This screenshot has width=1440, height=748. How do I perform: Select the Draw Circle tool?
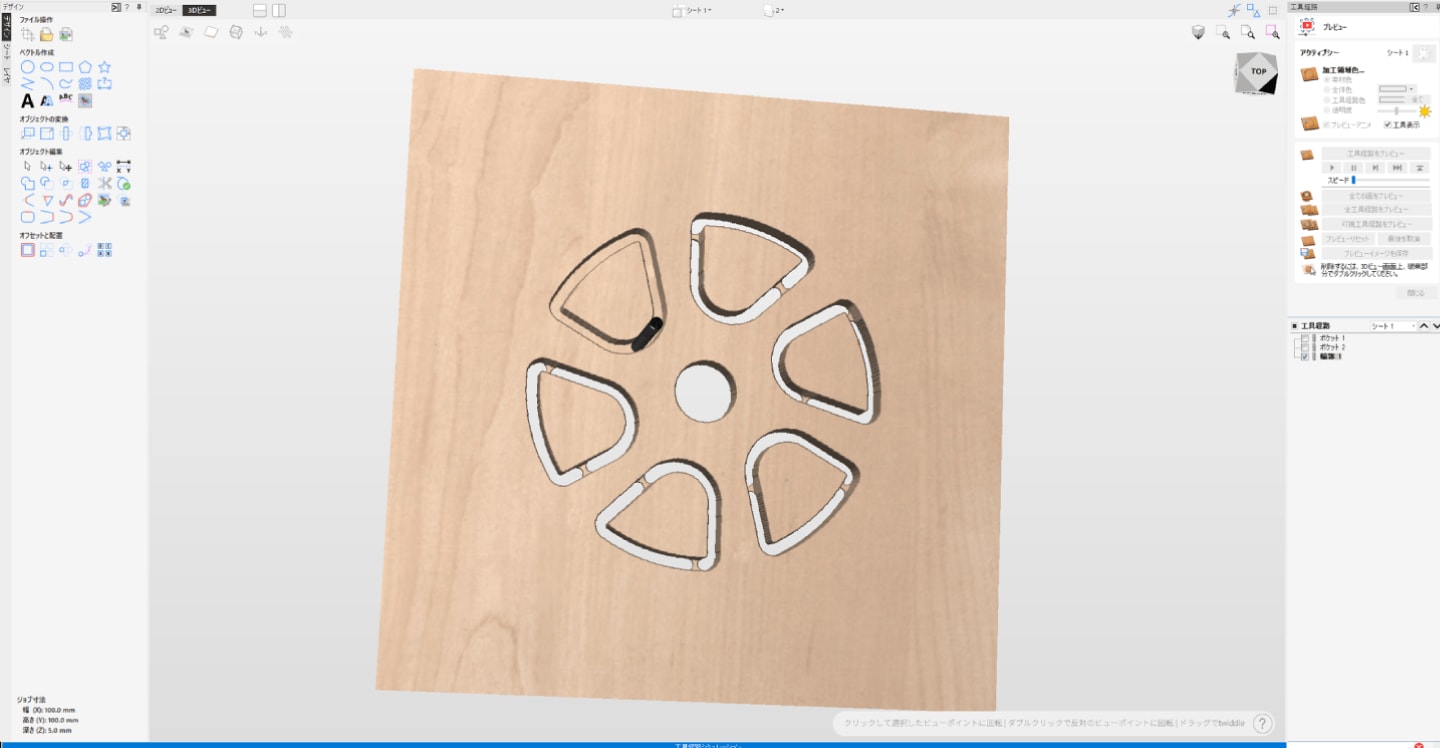click(28, 67)
